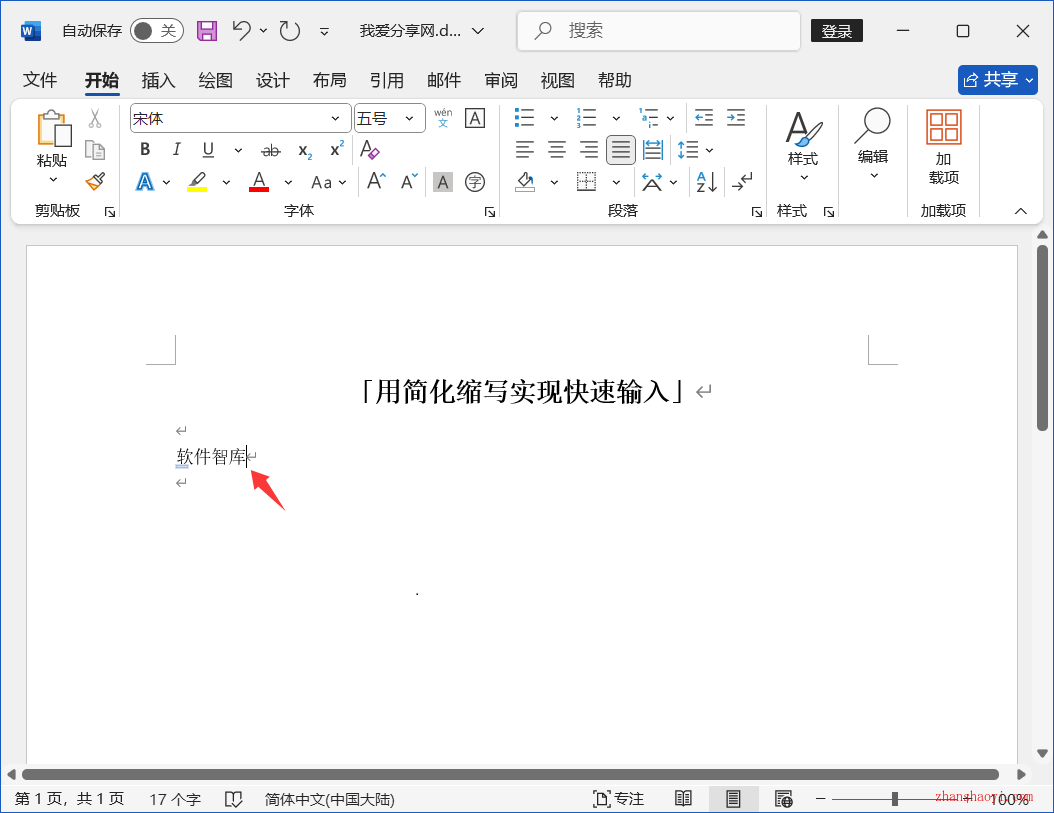The width and height of the screenshot is (1054, 813).
Task: Select the Format Painter brush
Action: (95, 182)
